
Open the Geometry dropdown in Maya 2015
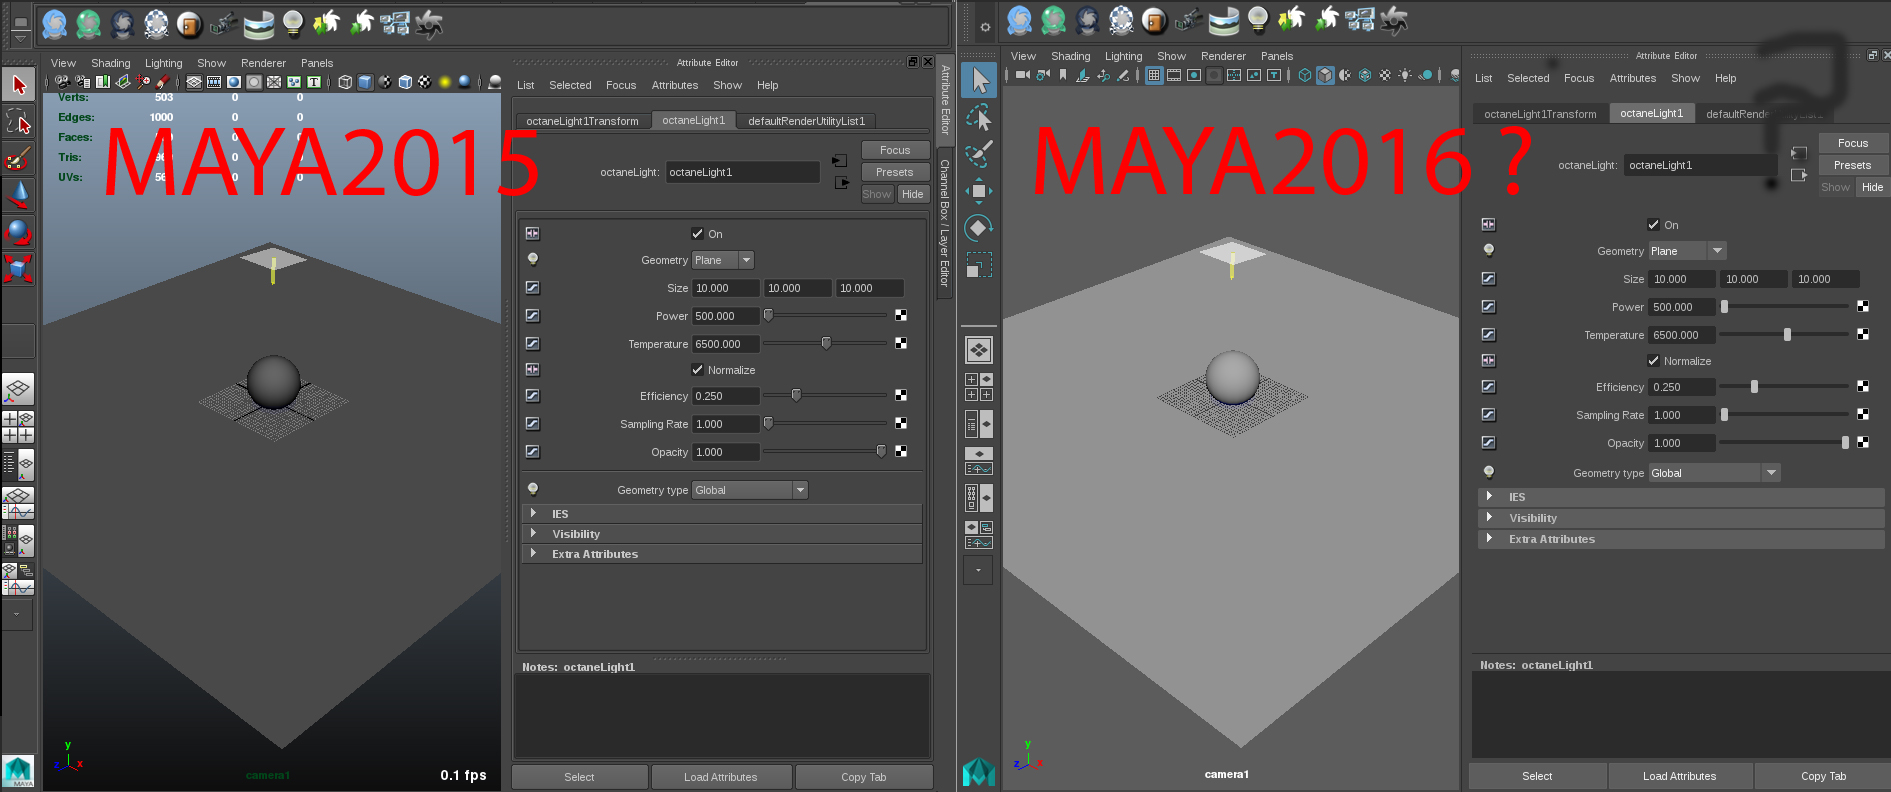pos(723,260)
